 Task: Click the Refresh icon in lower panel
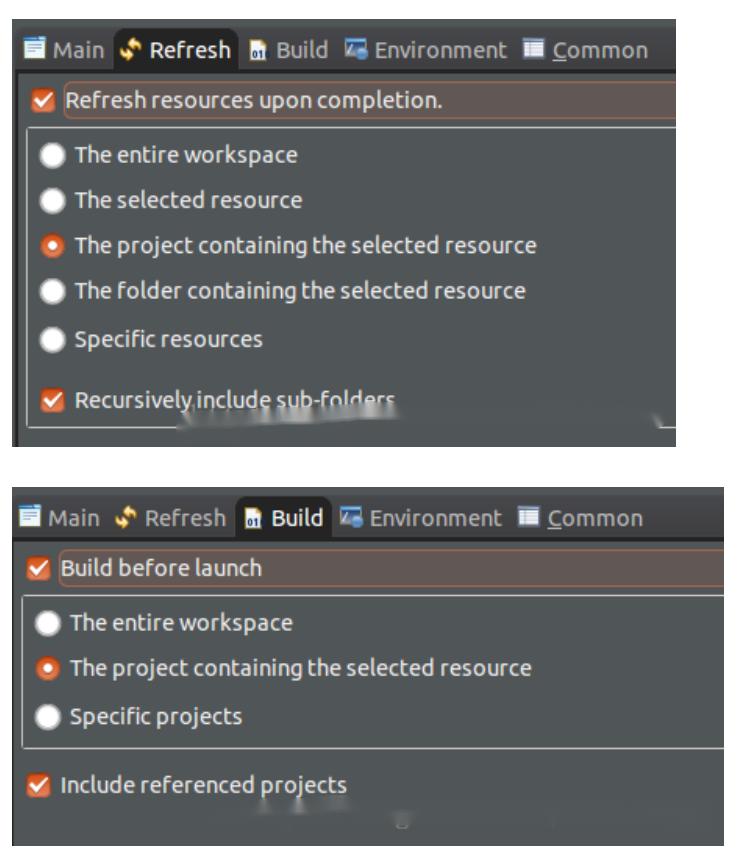[127, 517]
